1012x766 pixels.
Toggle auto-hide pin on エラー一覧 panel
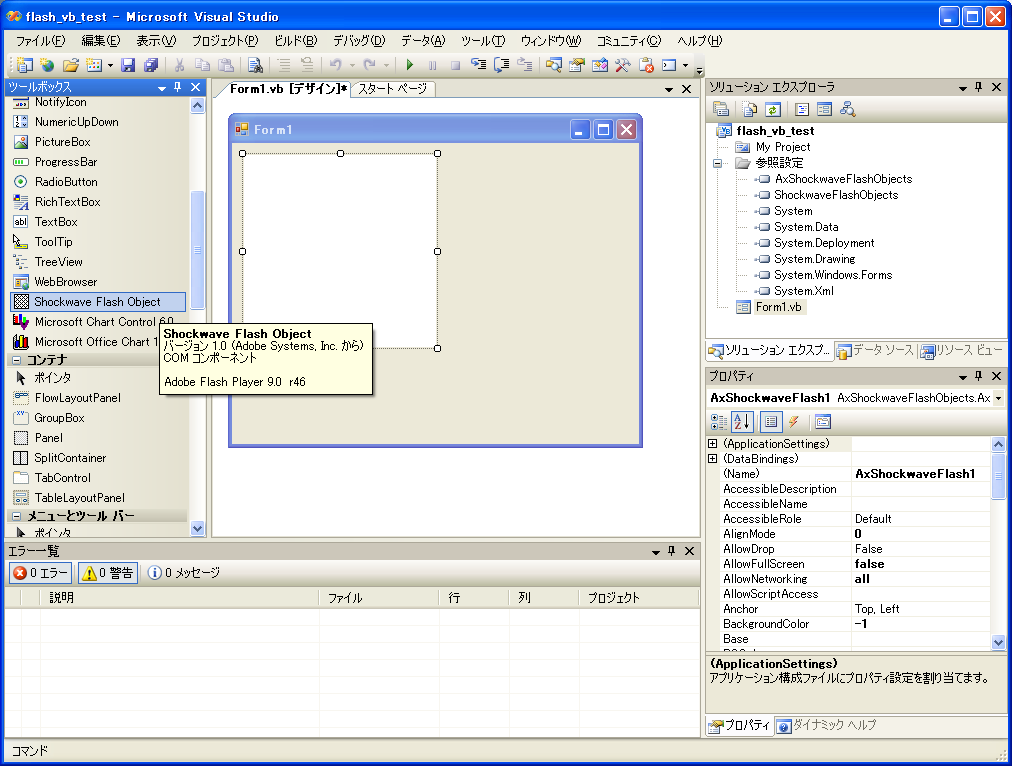coord(671,551)
